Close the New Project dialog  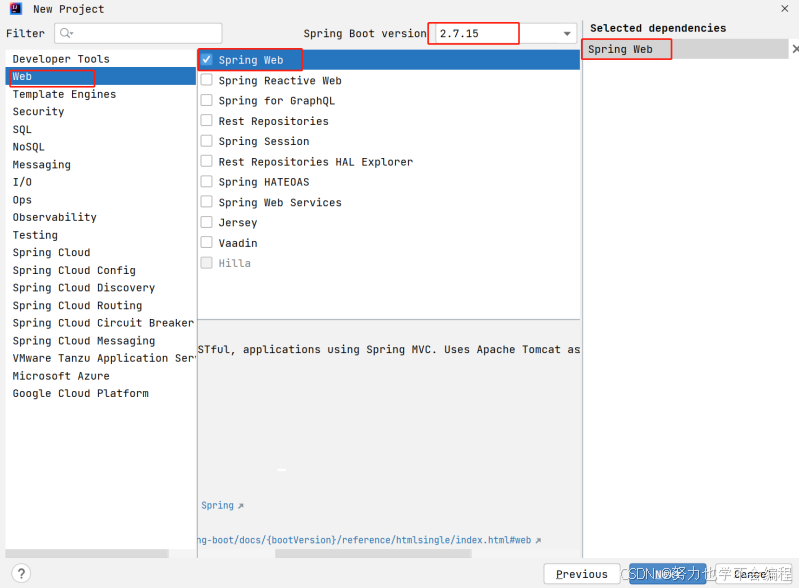tap(785, 8)
